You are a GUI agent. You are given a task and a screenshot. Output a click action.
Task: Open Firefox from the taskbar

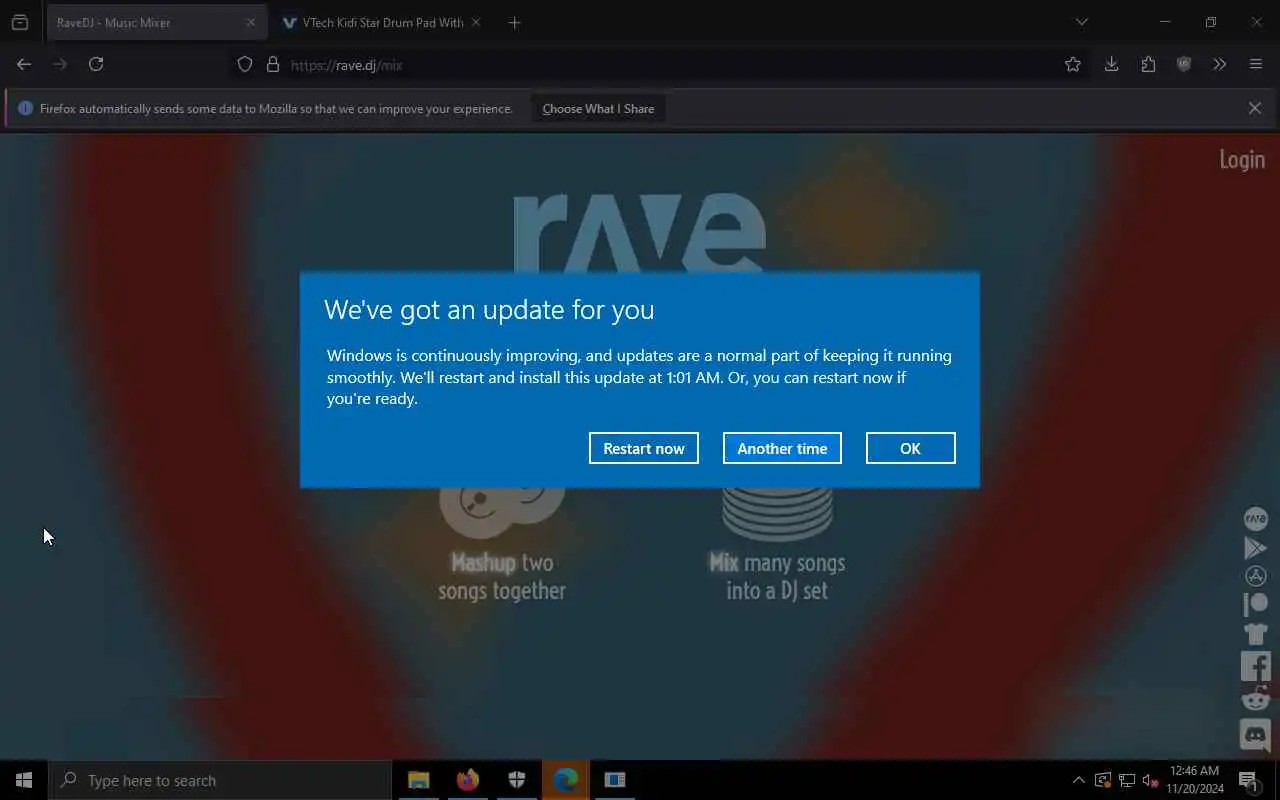[467, 780]
